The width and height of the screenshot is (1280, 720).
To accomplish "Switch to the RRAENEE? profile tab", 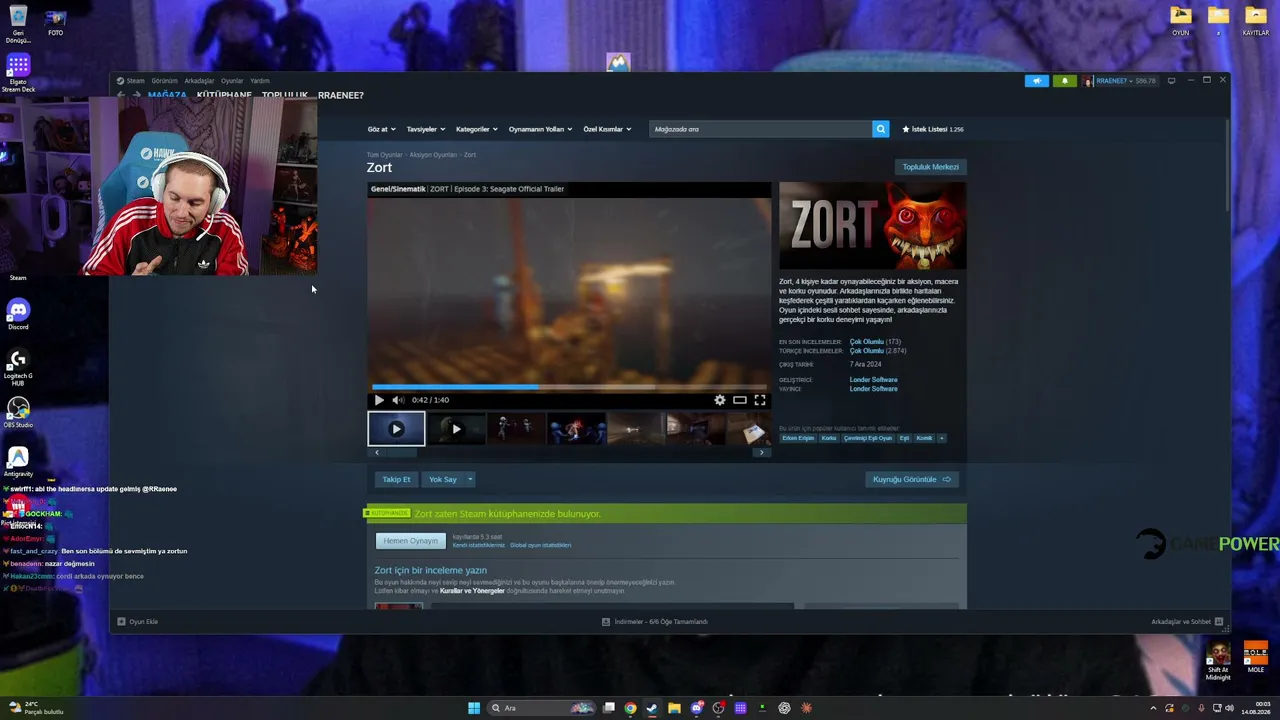I will 341,96.
